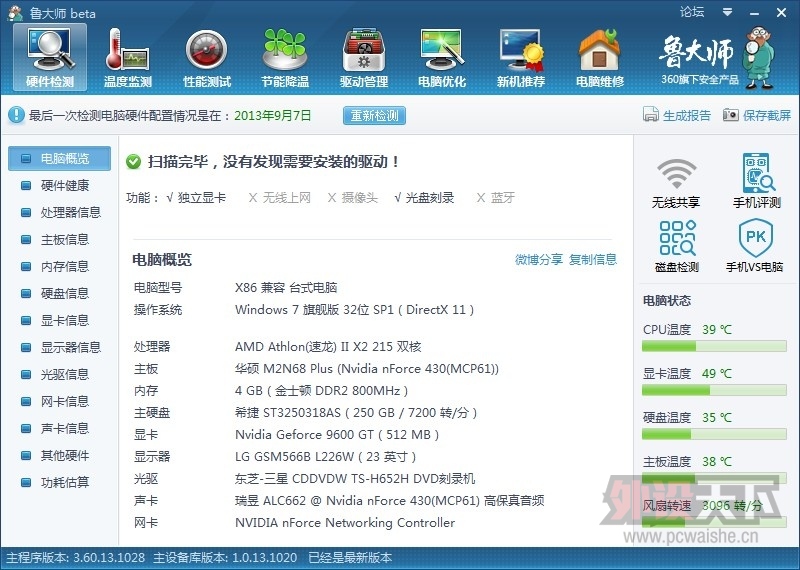Click the graphics value Nvidia Geforce 9600 GT
The width and height of the screenshot is (800, 570).
[x=337, y=435]
